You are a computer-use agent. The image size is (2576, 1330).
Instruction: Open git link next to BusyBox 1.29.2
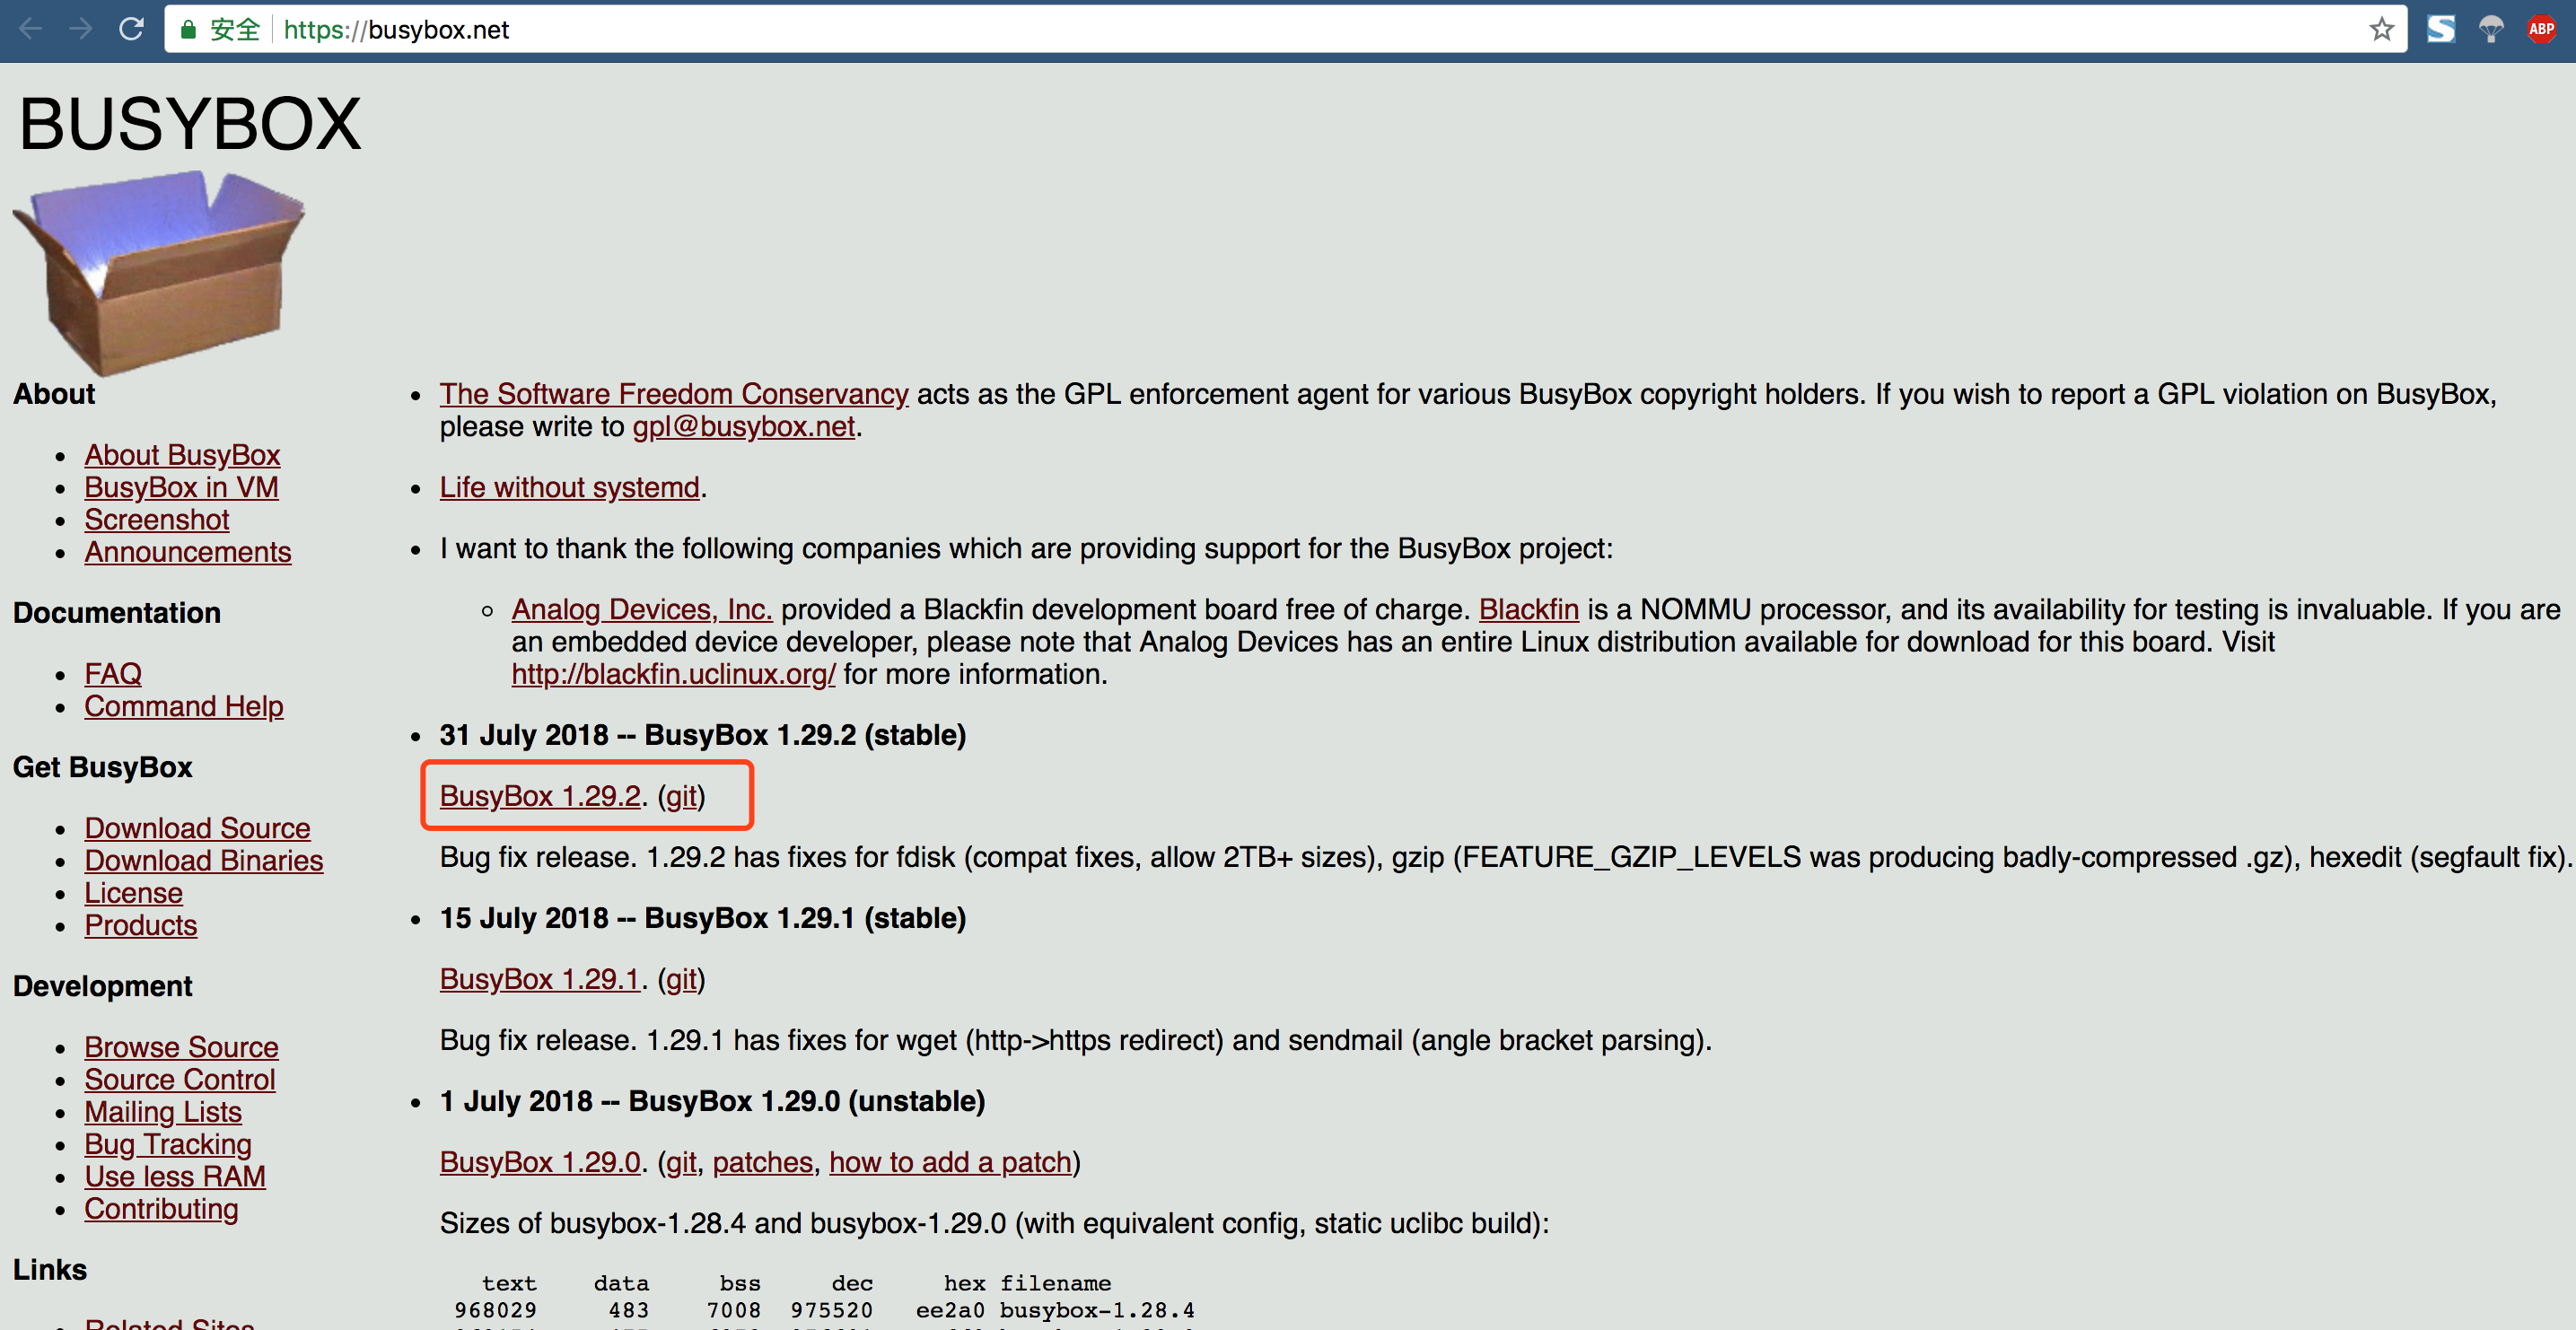point(682,796)
